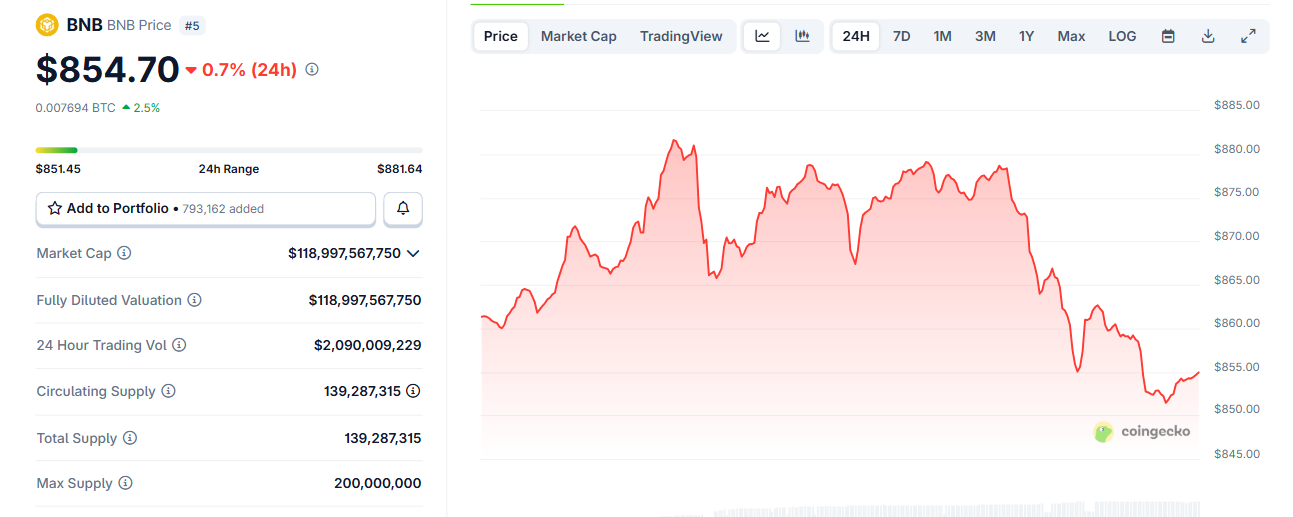
Task: Click the BNB Price heading text
Action: point(139,25)
